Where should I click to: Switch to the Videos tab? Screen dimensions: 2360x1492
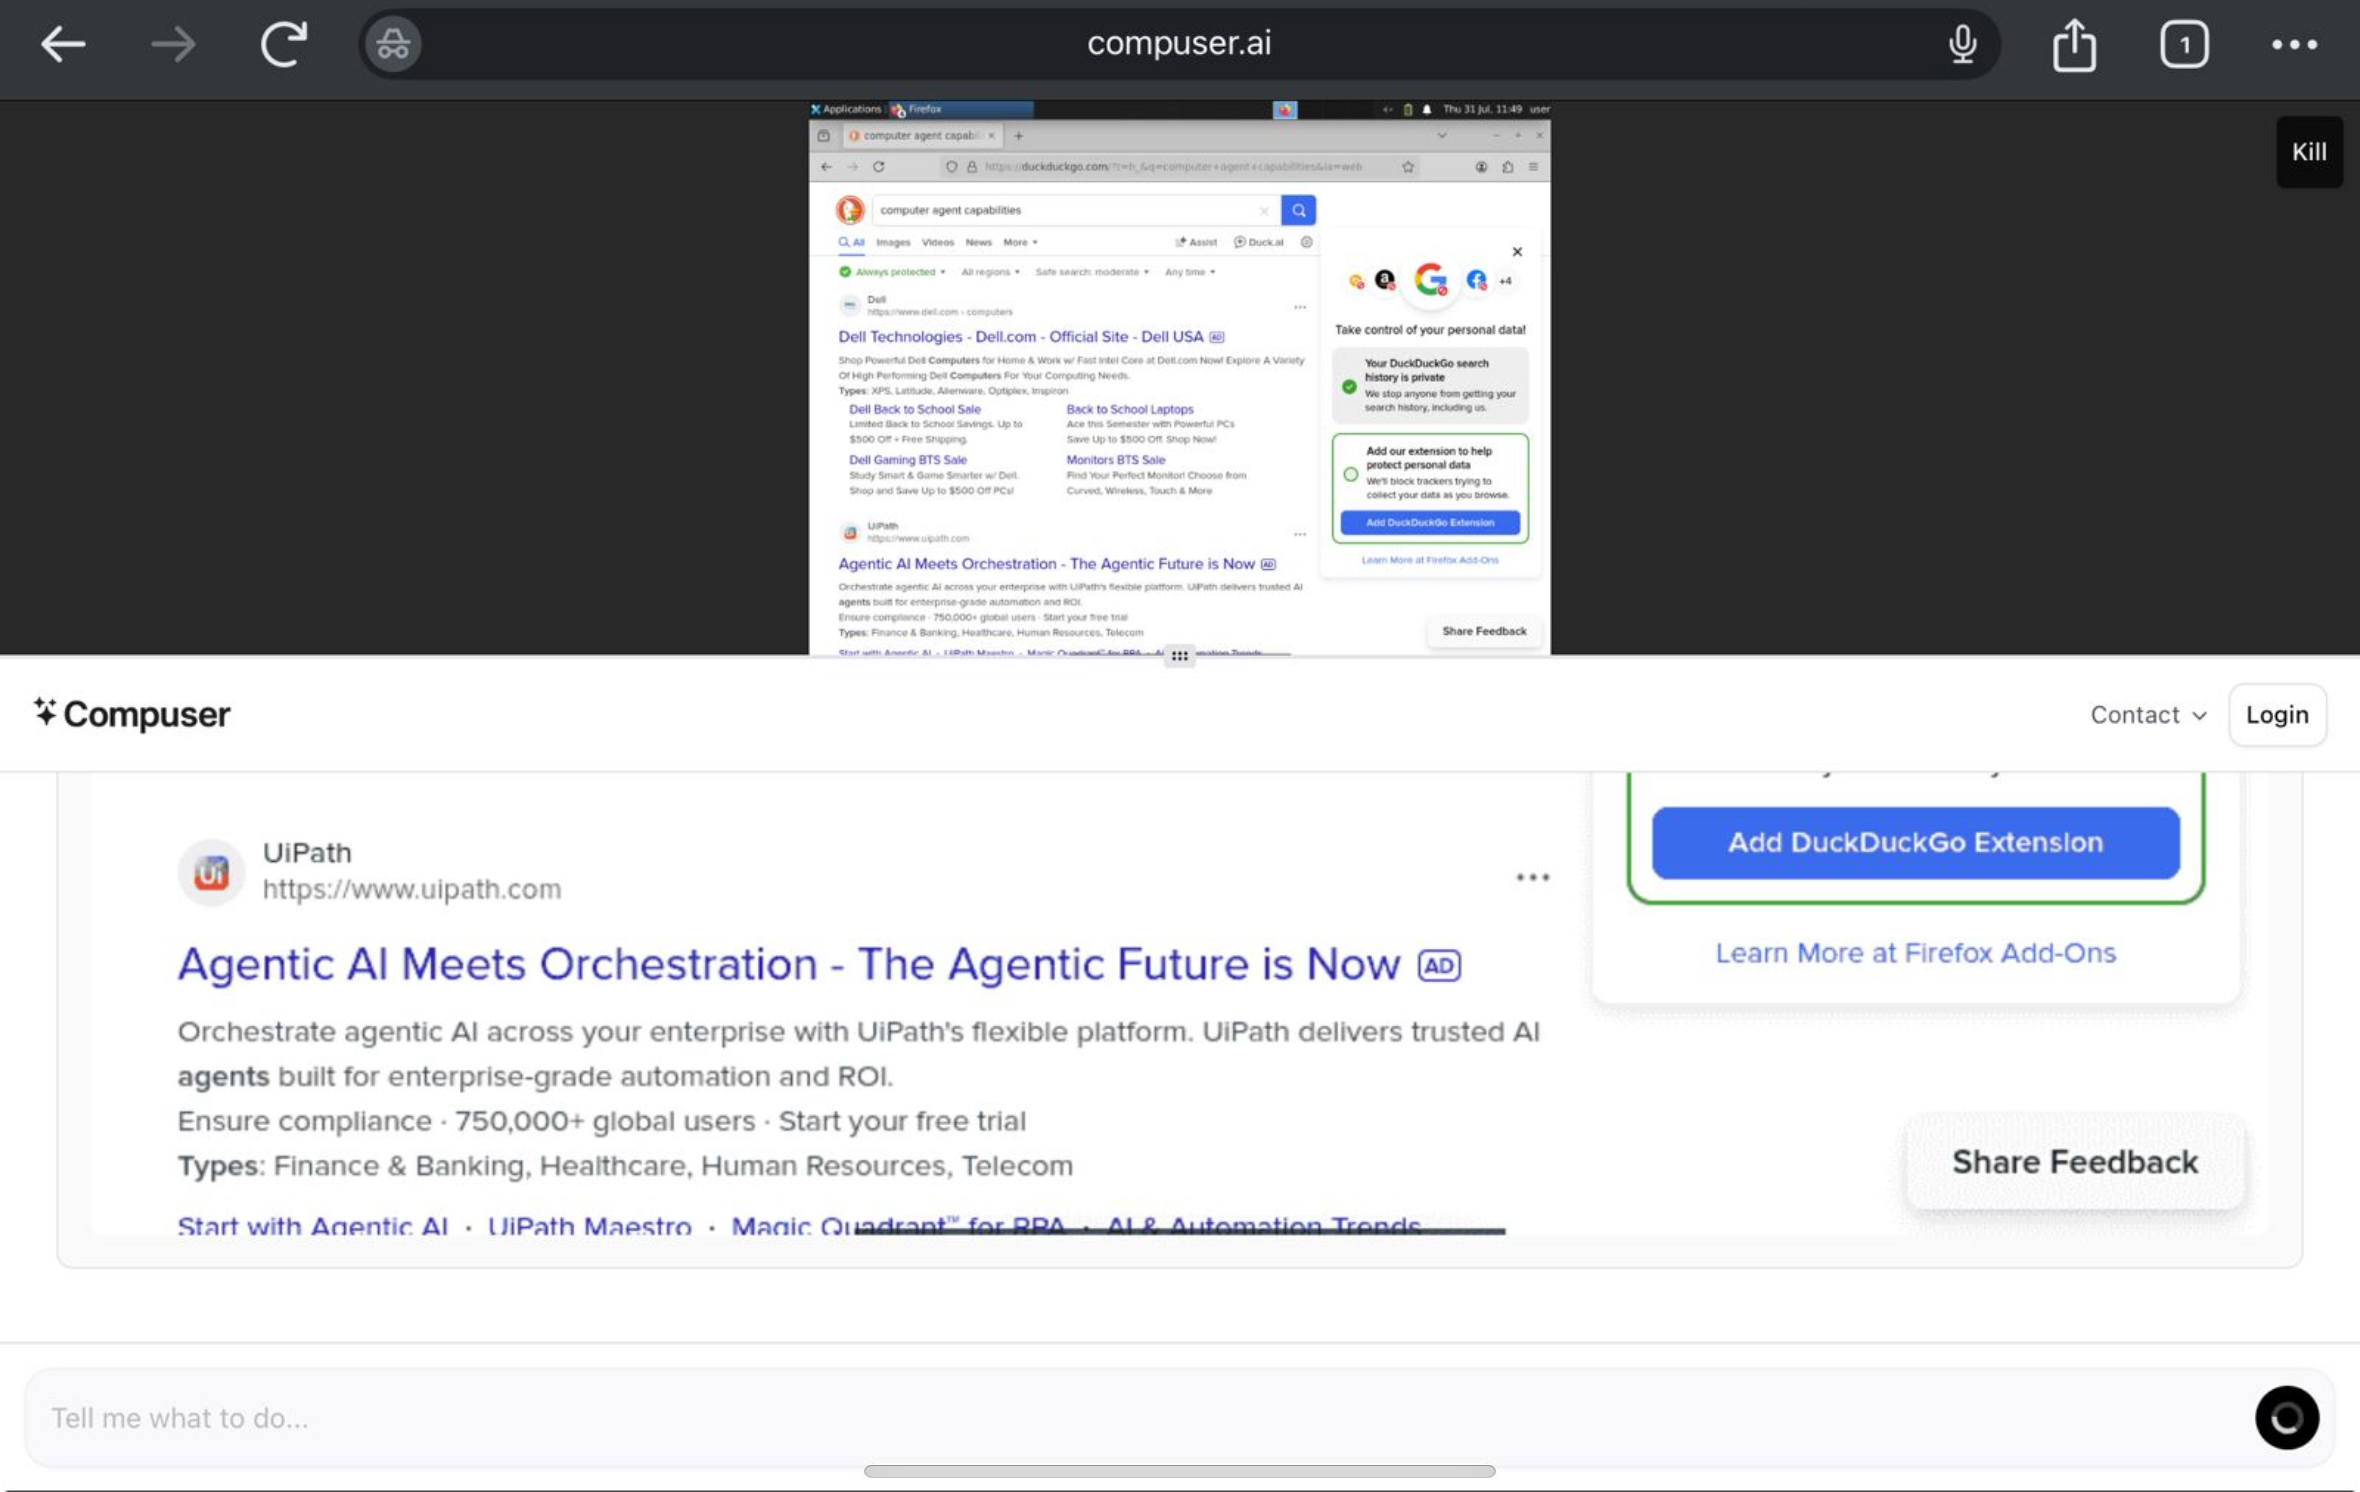pyautogui.click(x=937, y=242)
